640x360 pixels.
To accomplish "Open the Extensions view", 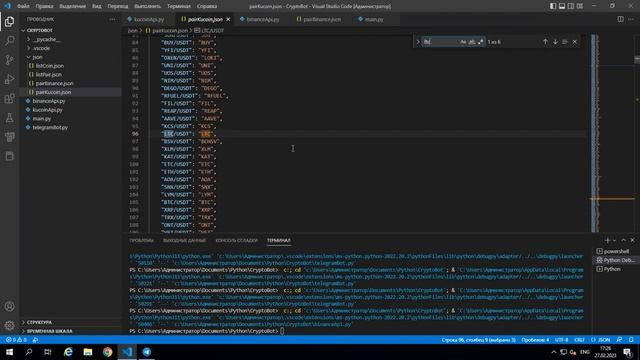I will [9, 98].
